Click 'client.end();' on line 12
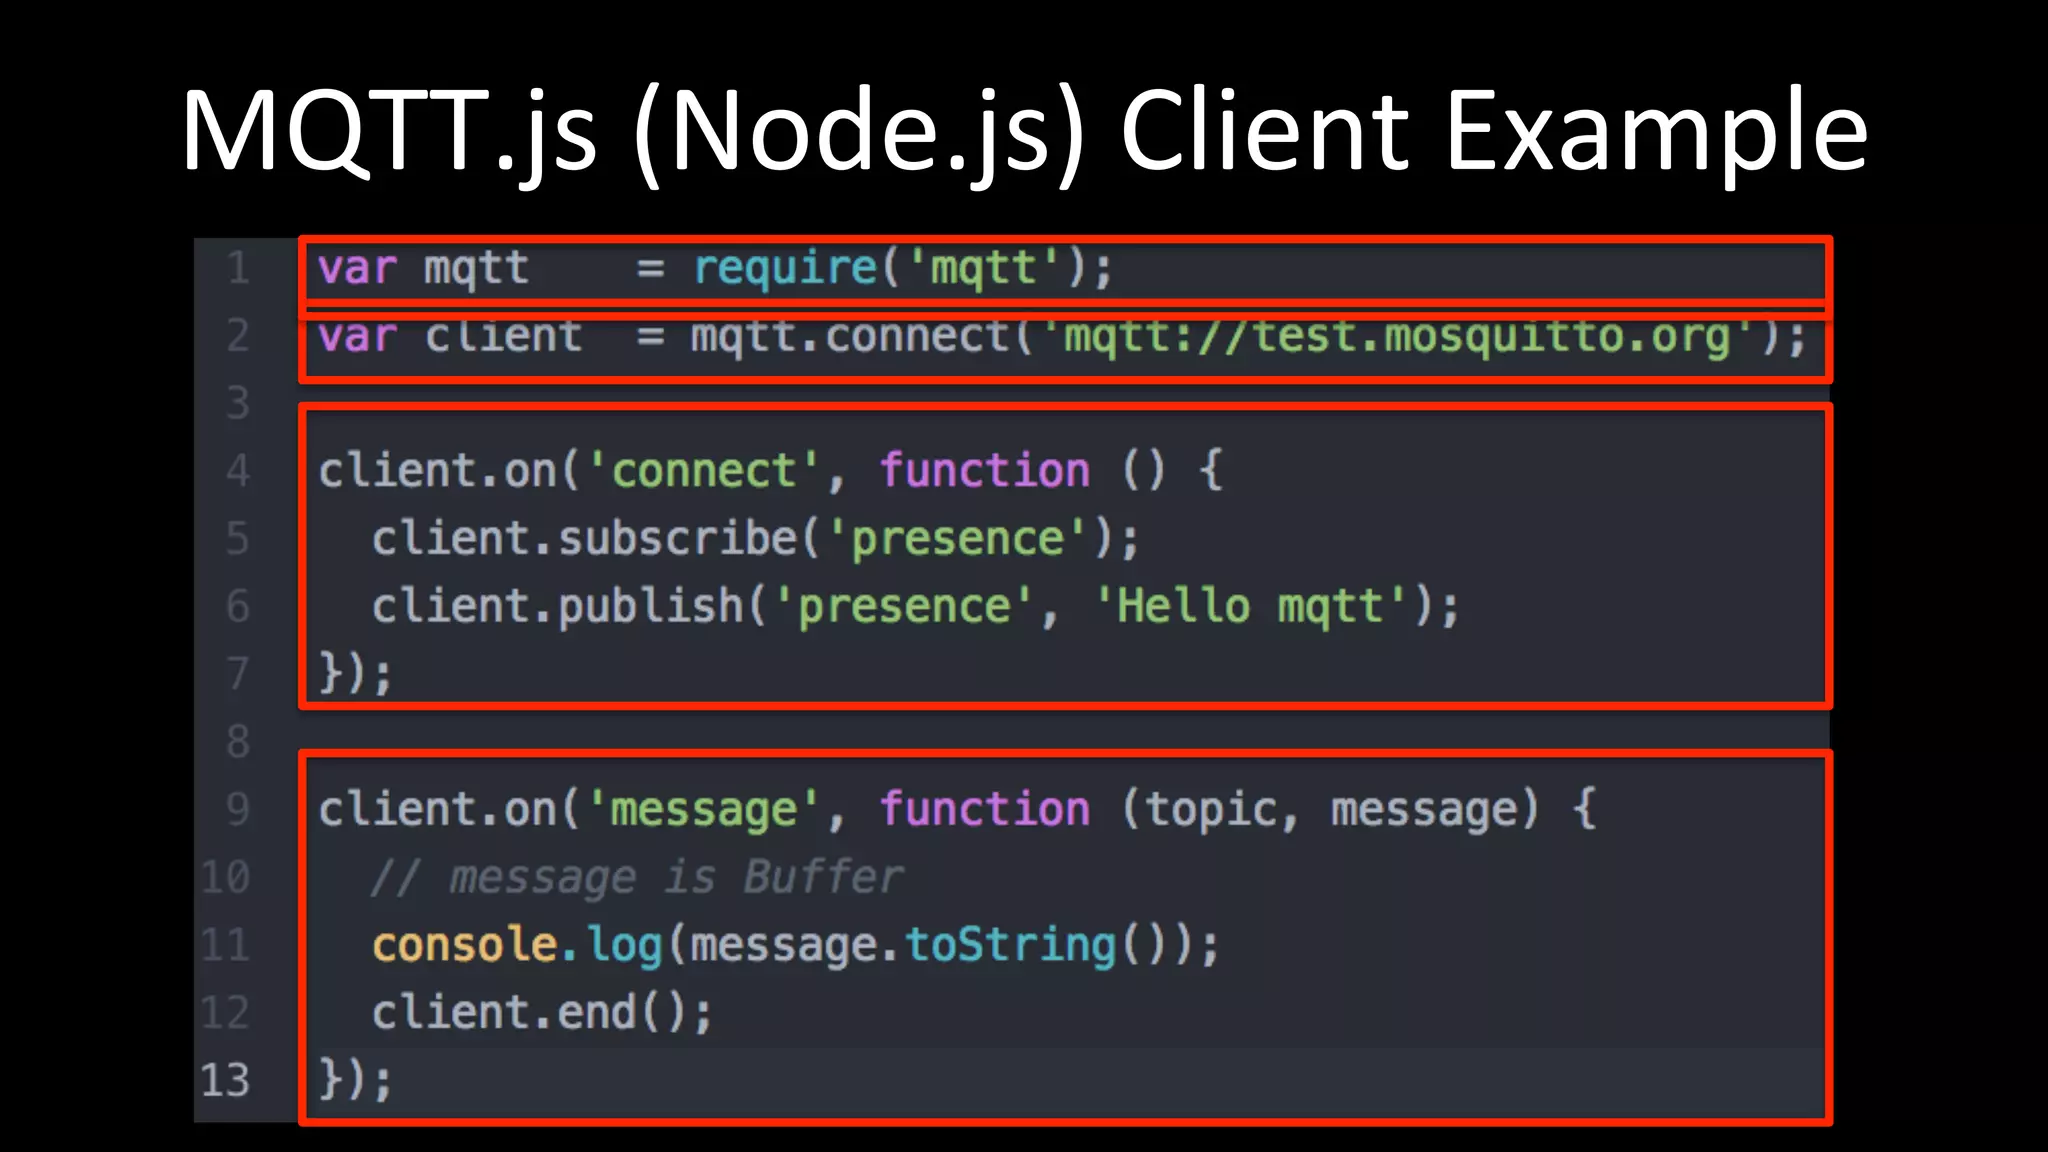This screenshot has height=1152, width=2048. tap(542, 1013)
